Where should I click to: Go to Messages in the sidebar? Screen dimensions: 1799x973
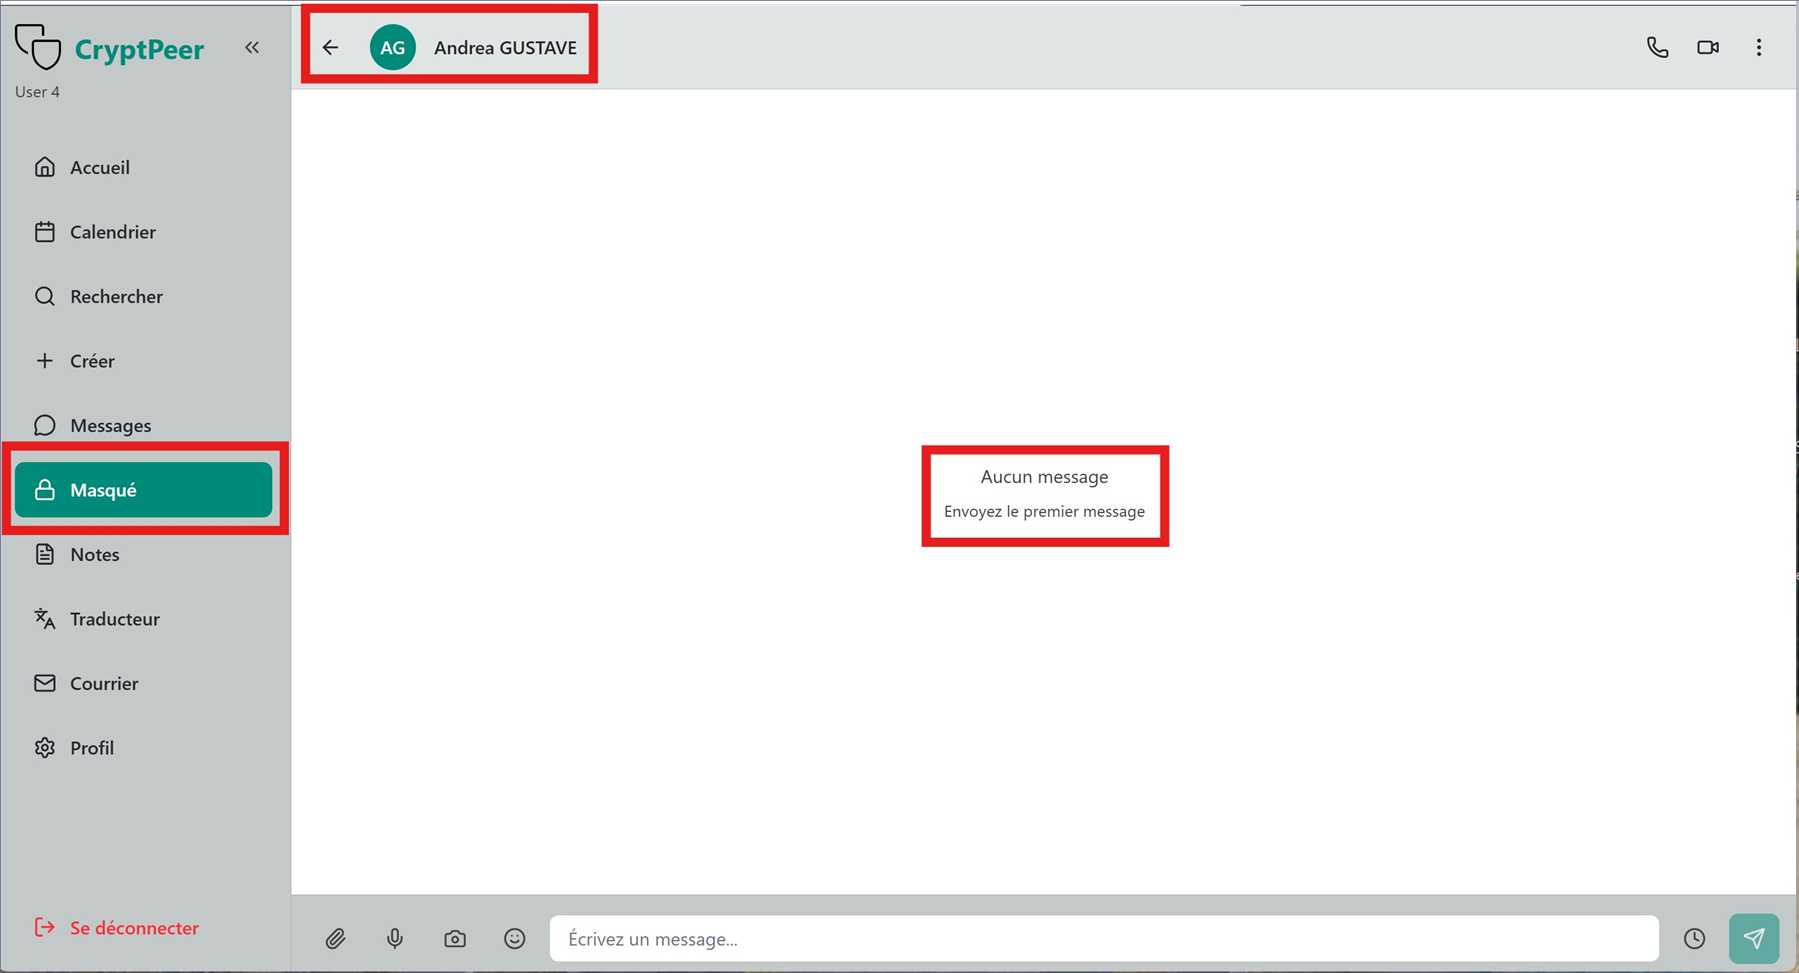[x=110, y=426]
